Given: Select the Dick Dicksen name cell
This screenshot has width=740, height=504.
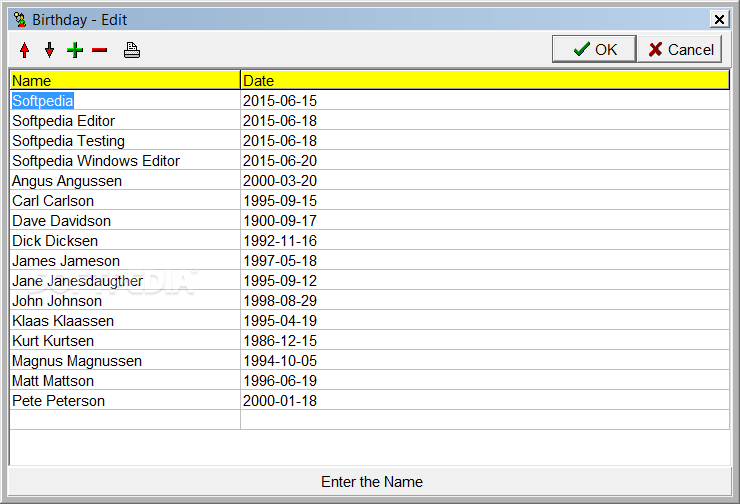Looking at the screenshot, I should 125,241.
